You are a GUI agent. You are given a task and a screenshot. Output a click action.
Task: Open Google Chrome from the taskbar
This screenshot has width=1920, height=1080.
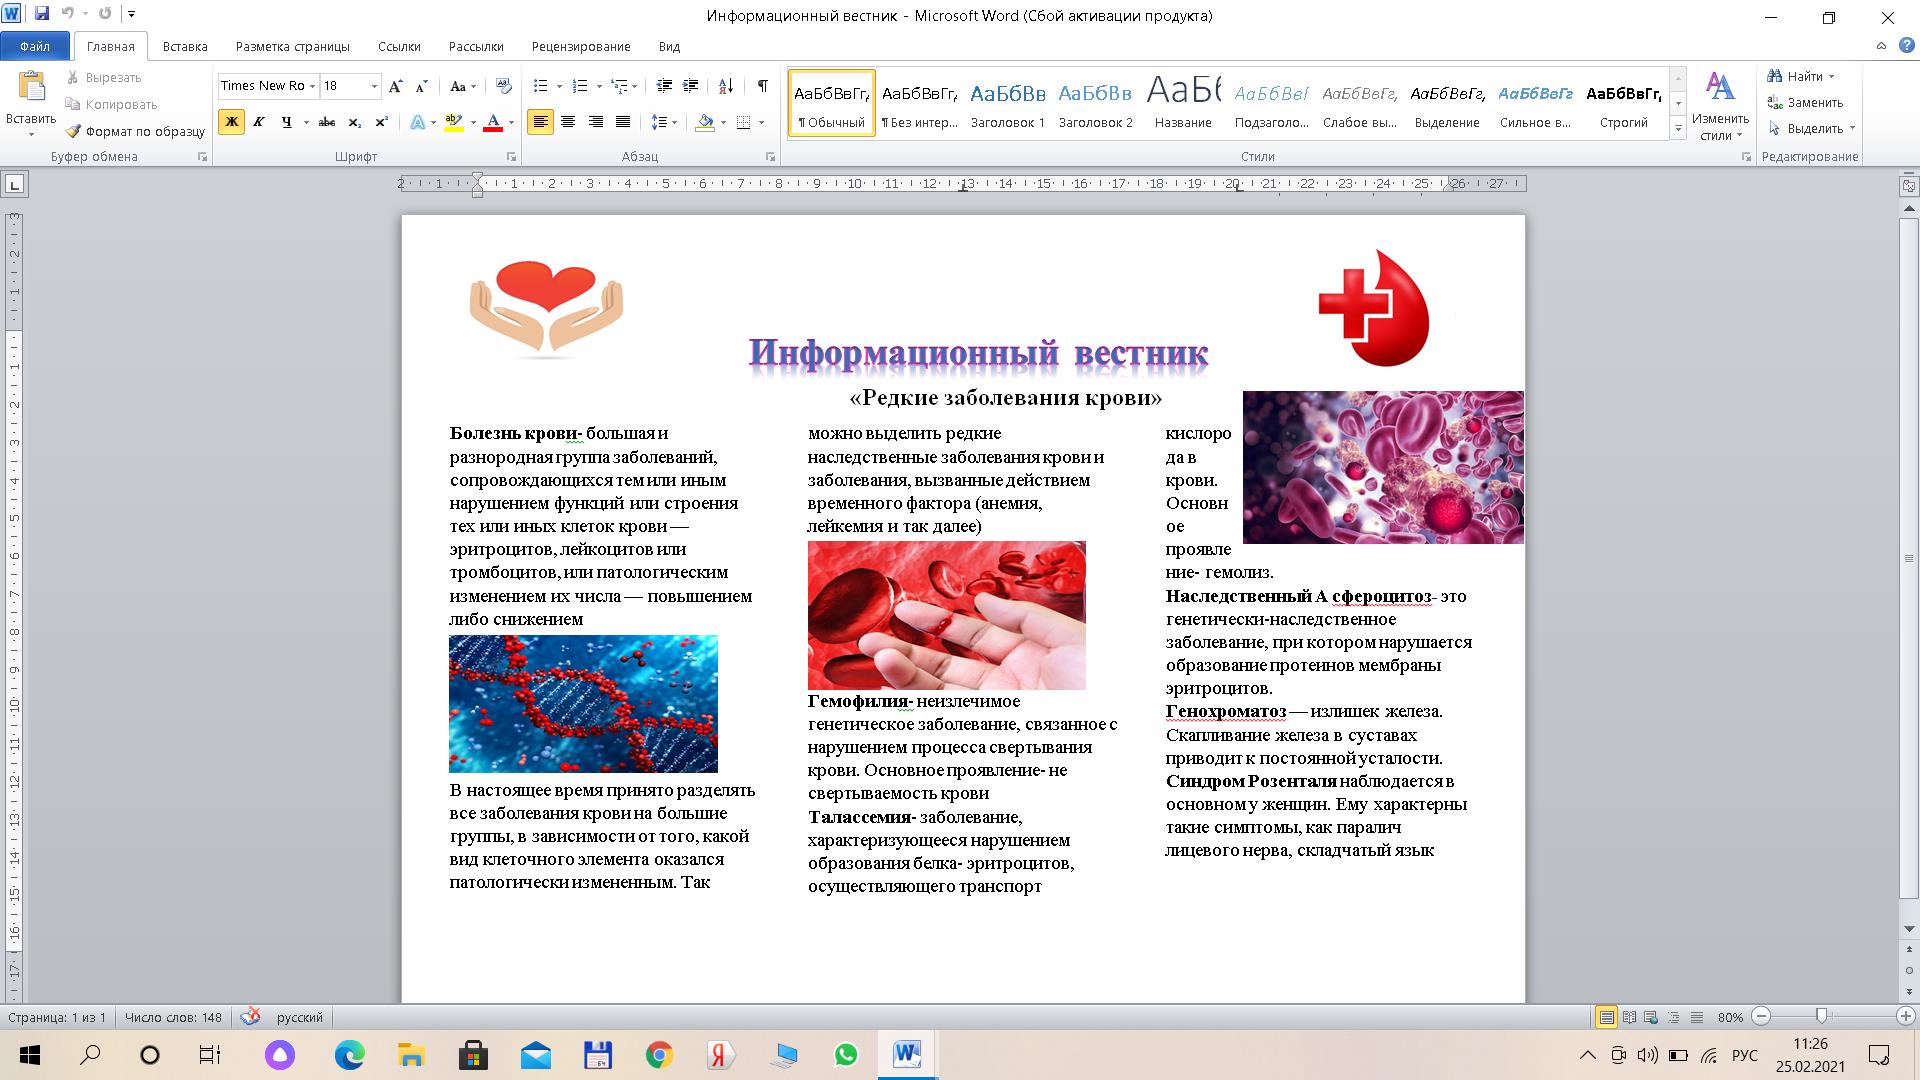tap(659, 1055)
